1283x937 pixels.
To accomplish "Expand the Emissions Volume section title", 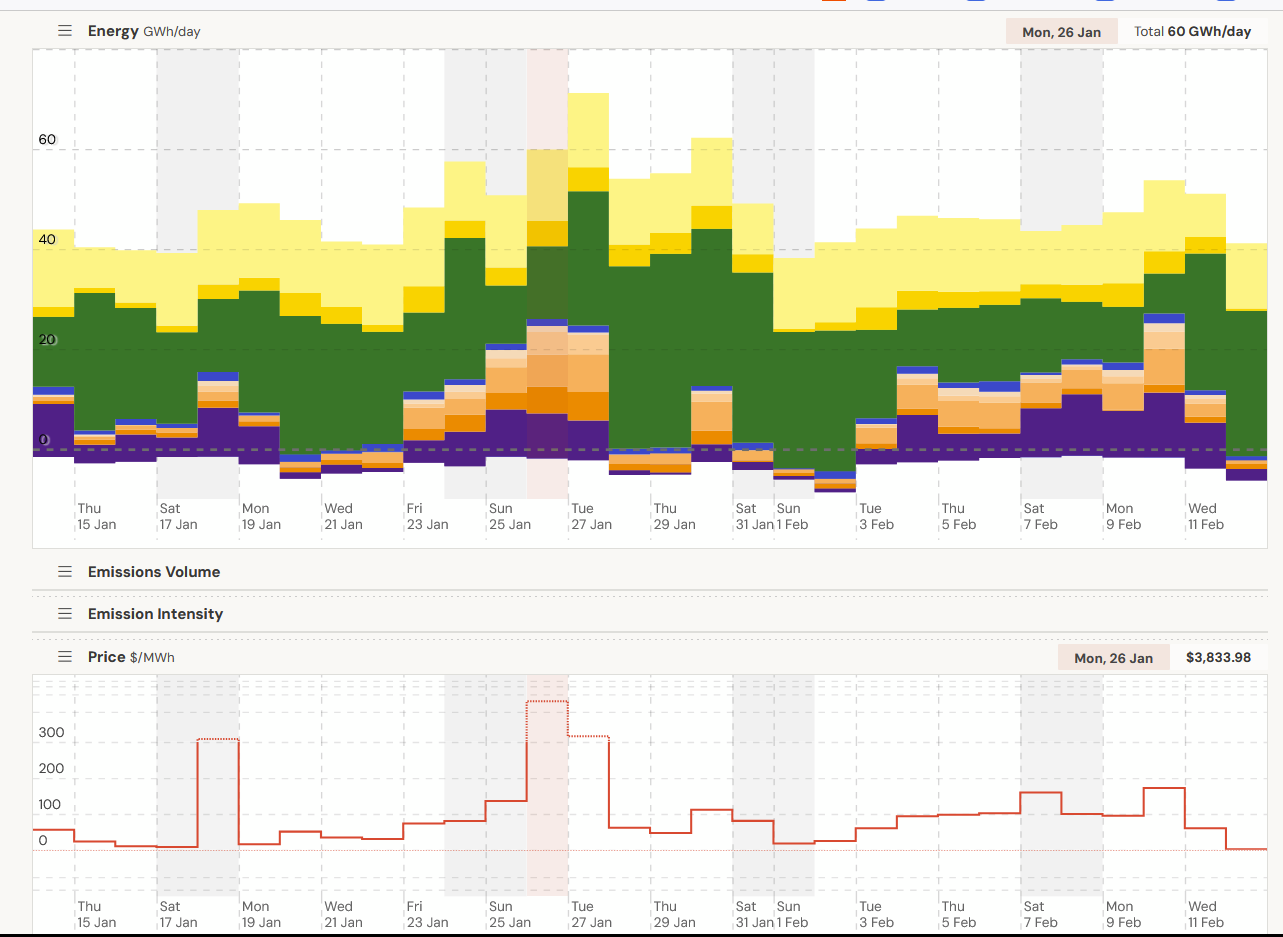I will [154, 572].
